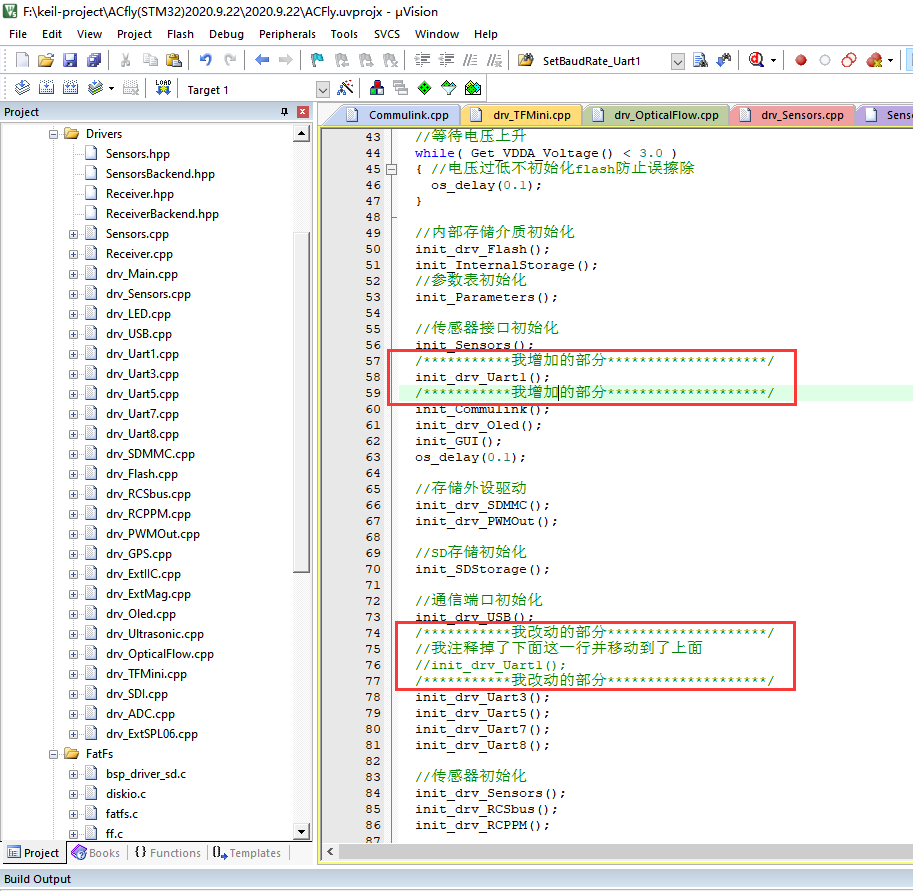Open SetBaudRate_Uart1 search dropdown arrow
Image resolution: width=913 pixels, height=891 pixels.
click(x=677, y=61)
